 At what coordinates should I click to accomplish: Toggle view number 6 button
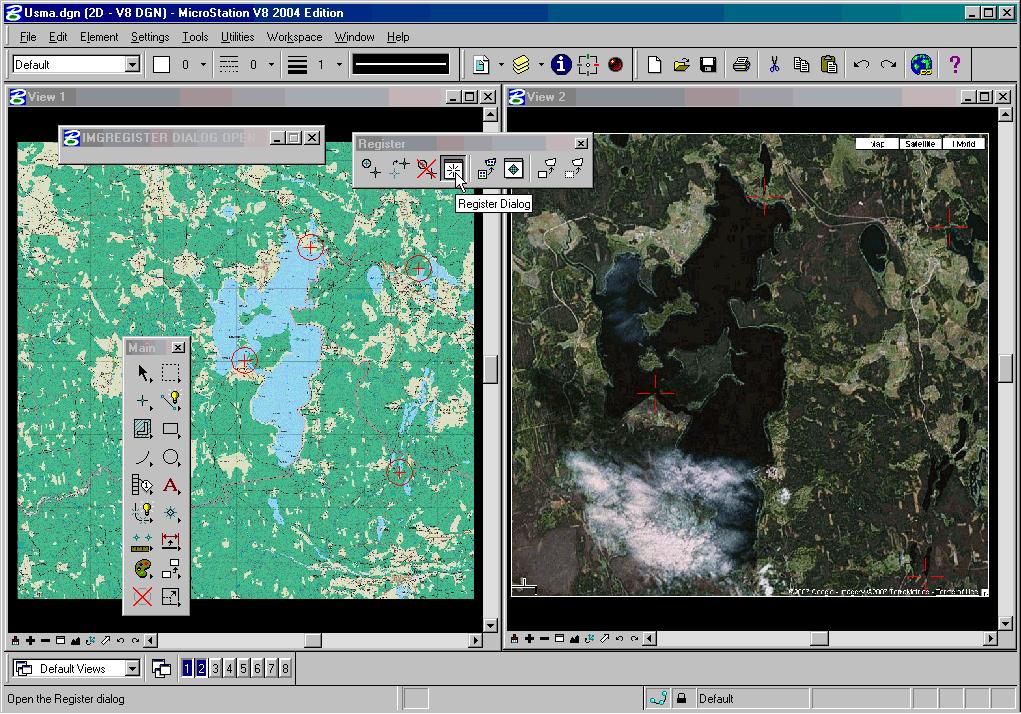coord(257,668)
